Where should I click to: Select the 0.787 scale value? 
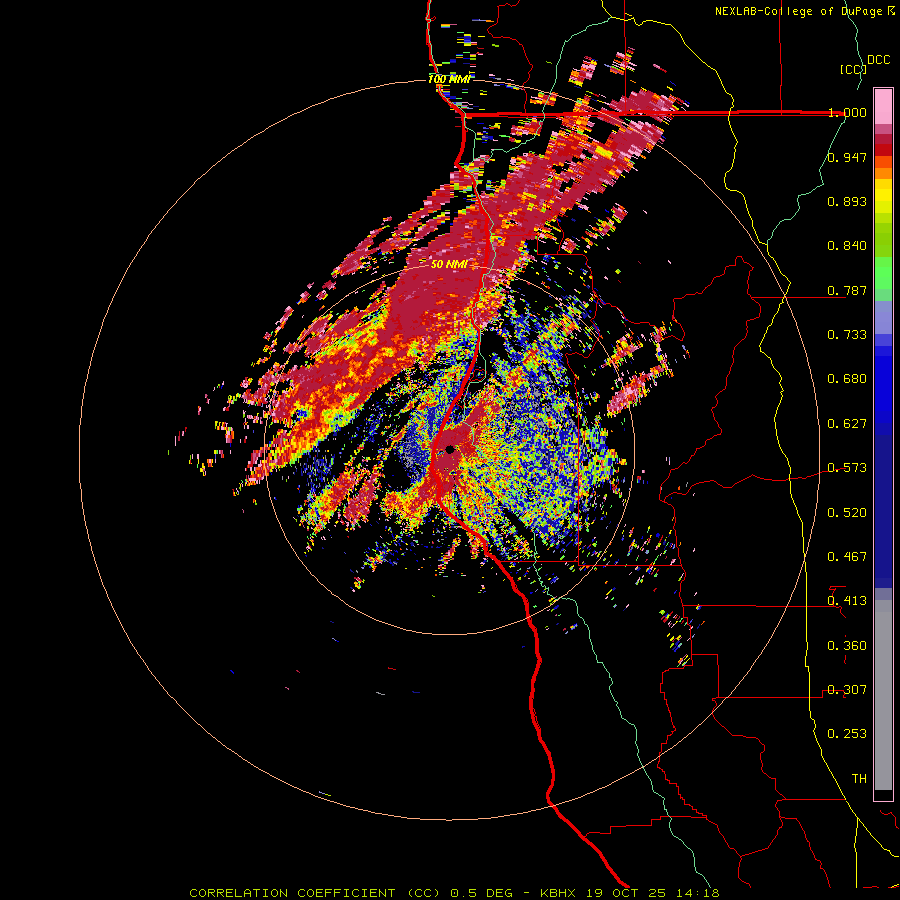[847, 290]
